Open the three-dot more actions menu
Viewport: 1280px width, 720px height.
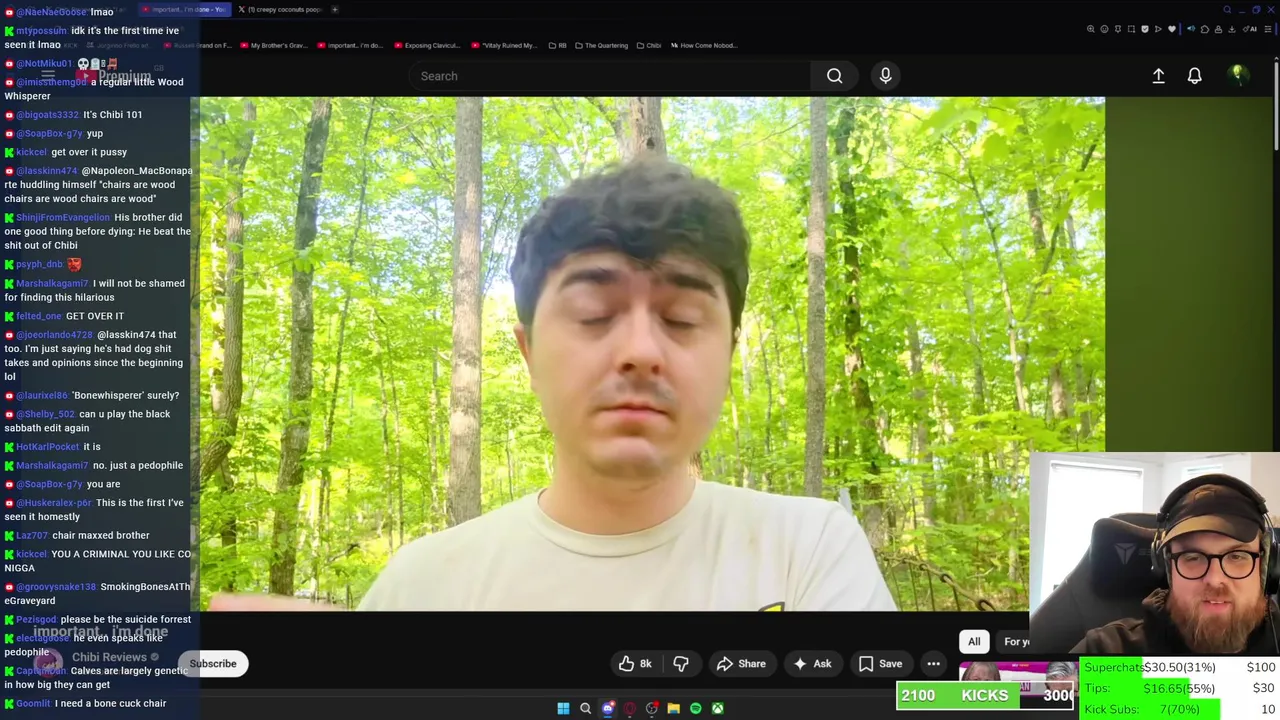coord(933,664)
